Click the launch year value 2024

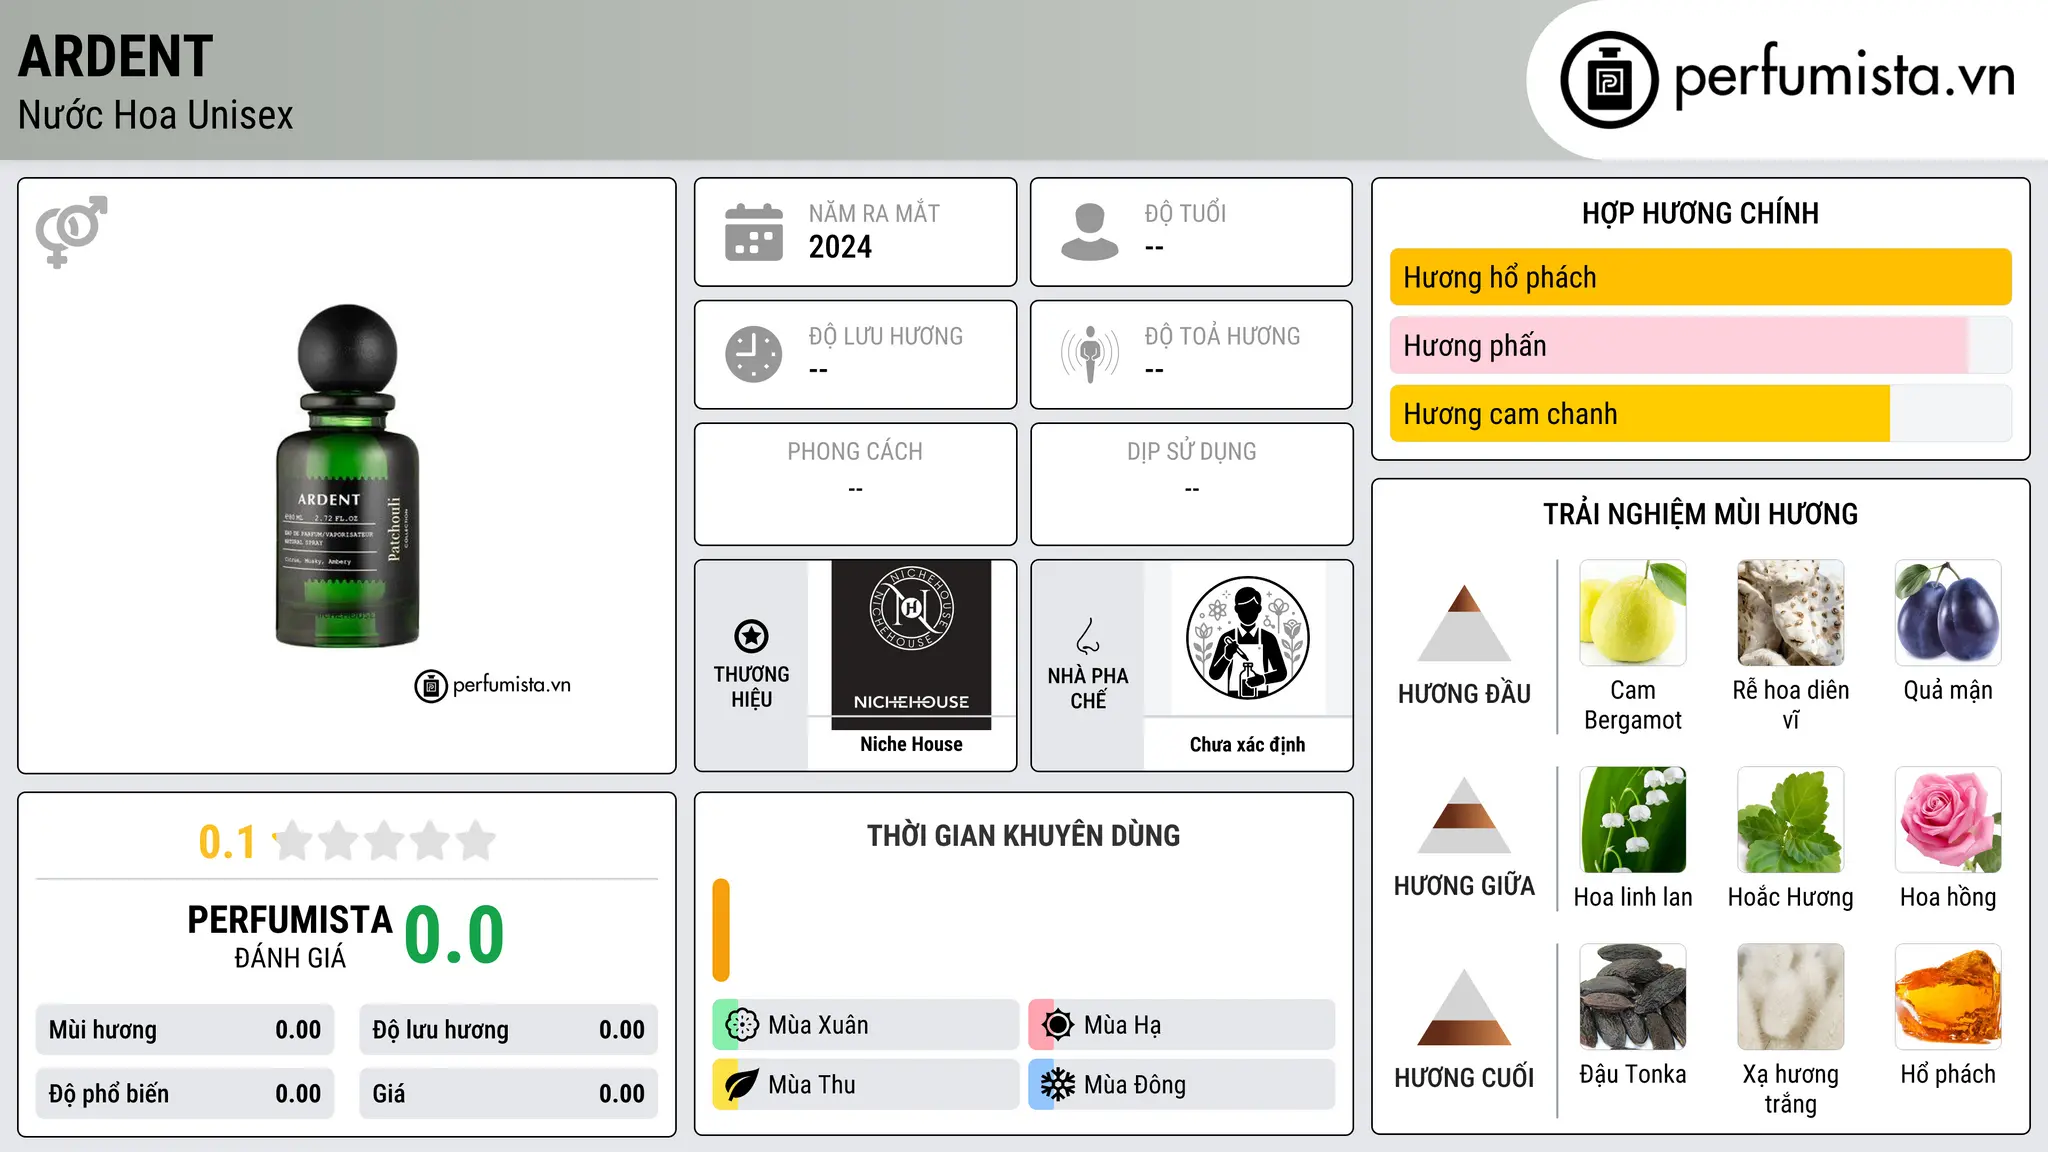click(x=840, y=247)
